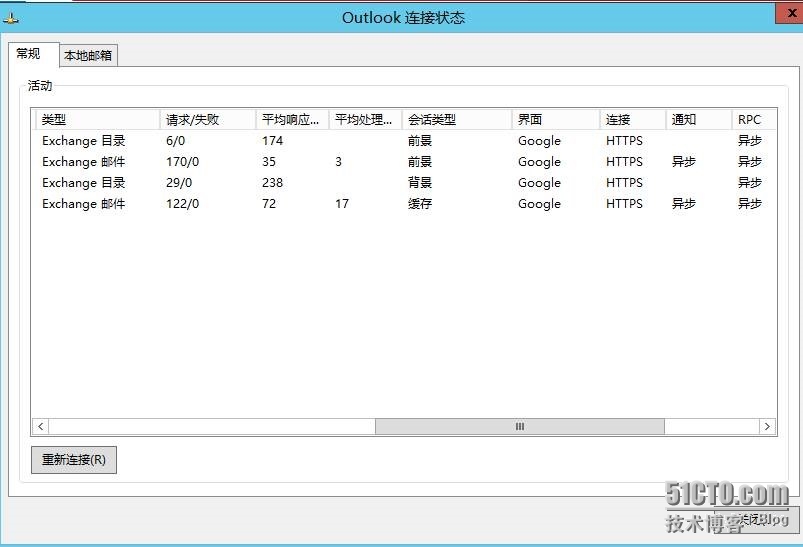This screenshot has width=803, height=547.
Task: Click the RPC column header
Action: [754, 119]
